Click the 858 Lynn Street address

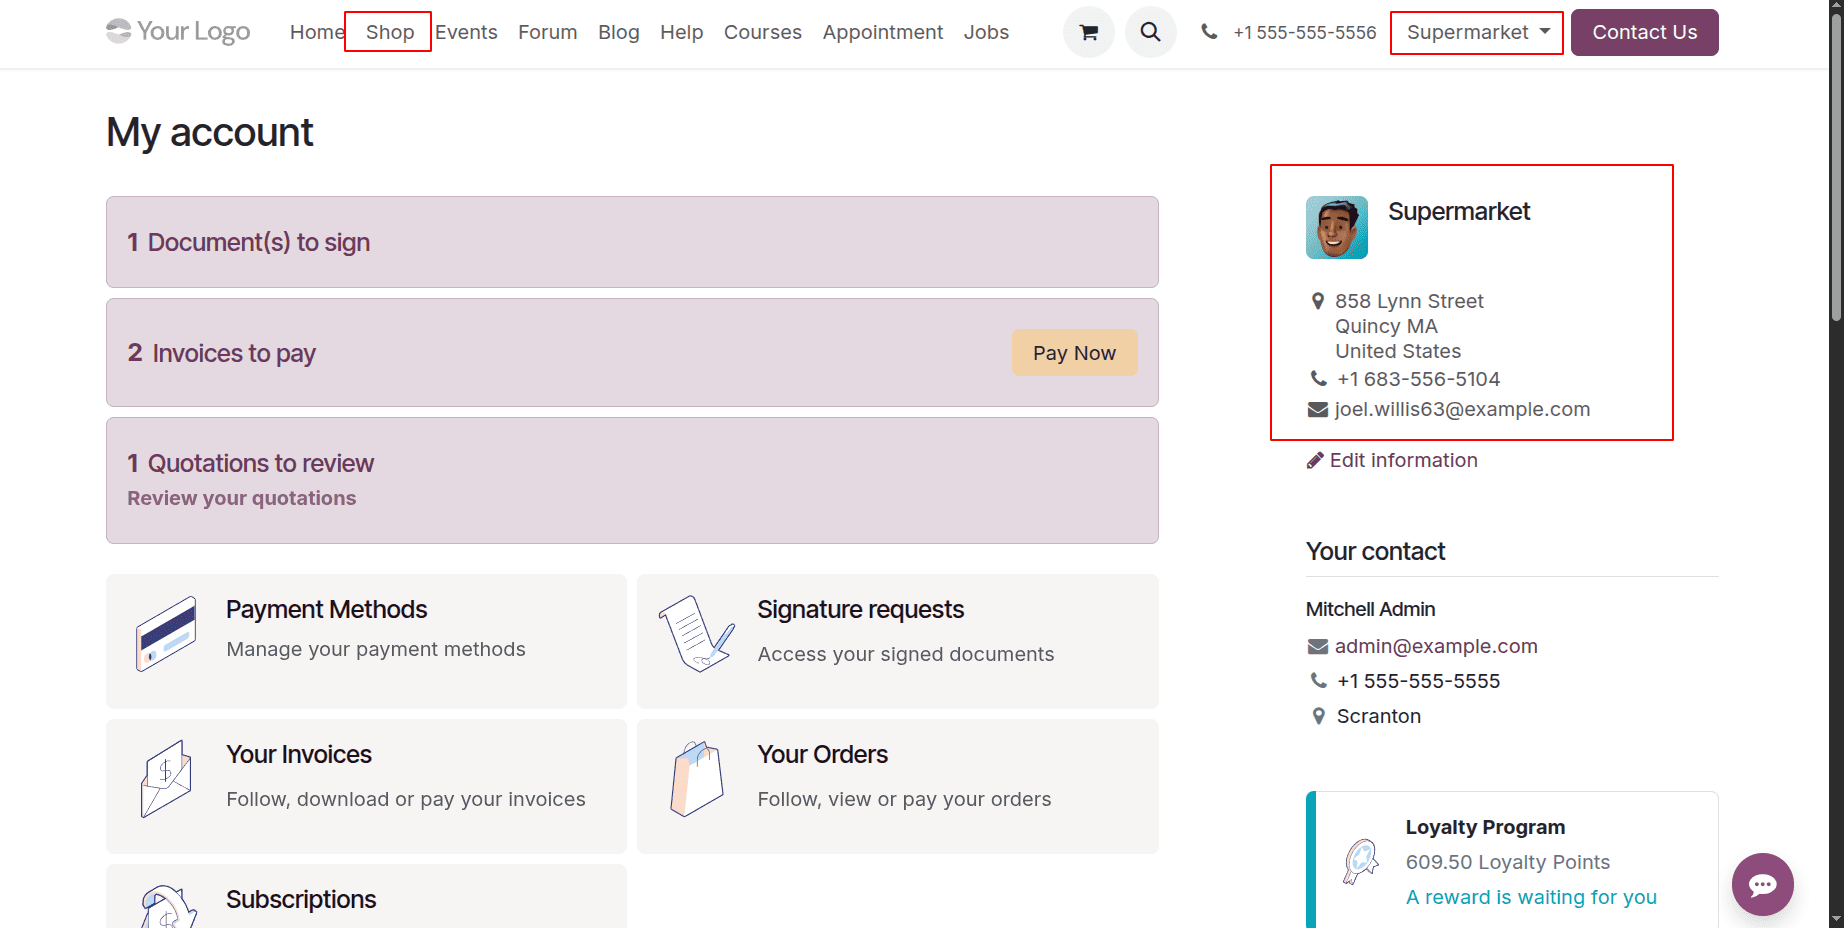tap(1409, 301)
